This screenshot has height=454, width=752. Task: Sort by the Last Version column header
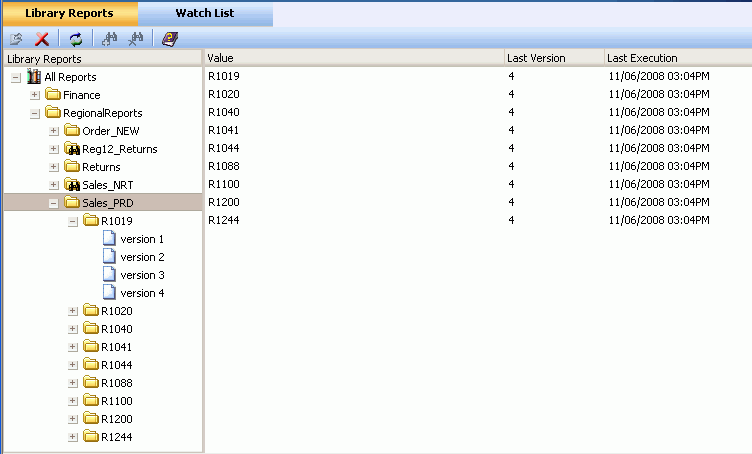[554, 58]
